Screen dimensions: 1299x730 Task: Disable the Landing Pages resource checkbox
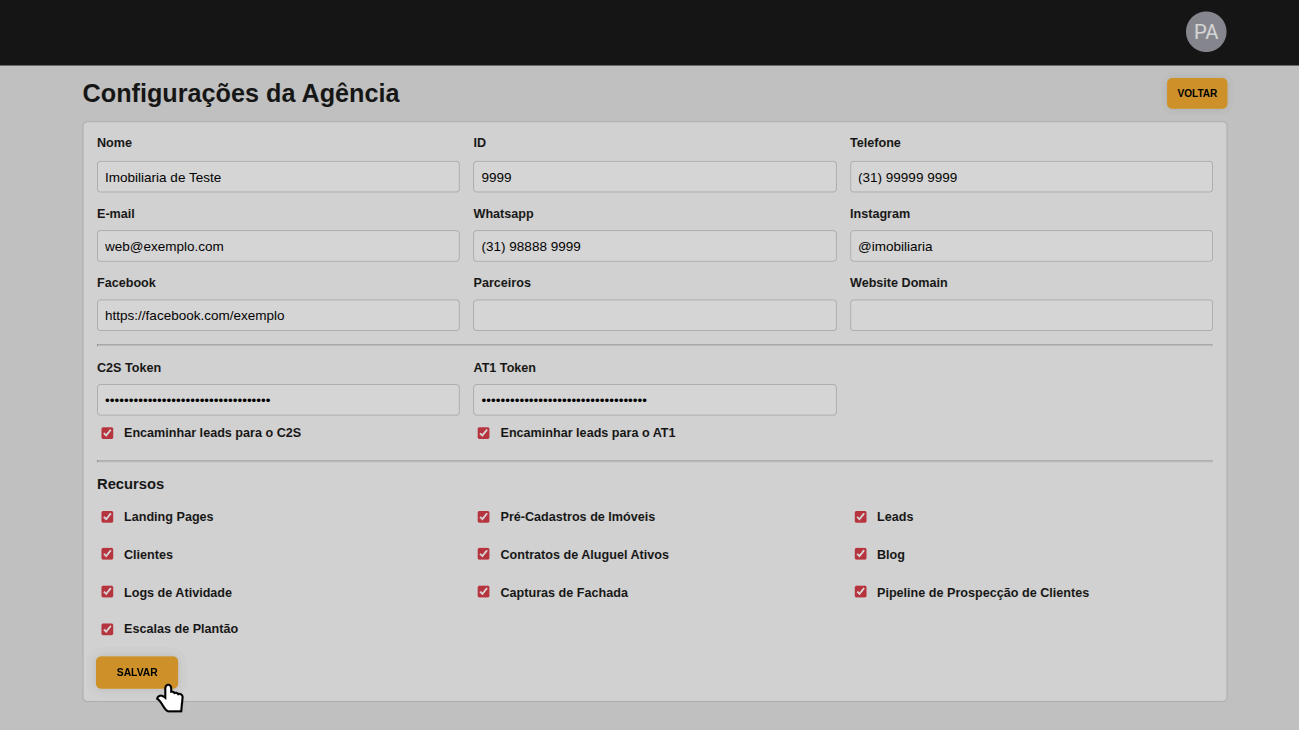coord(107,517)
